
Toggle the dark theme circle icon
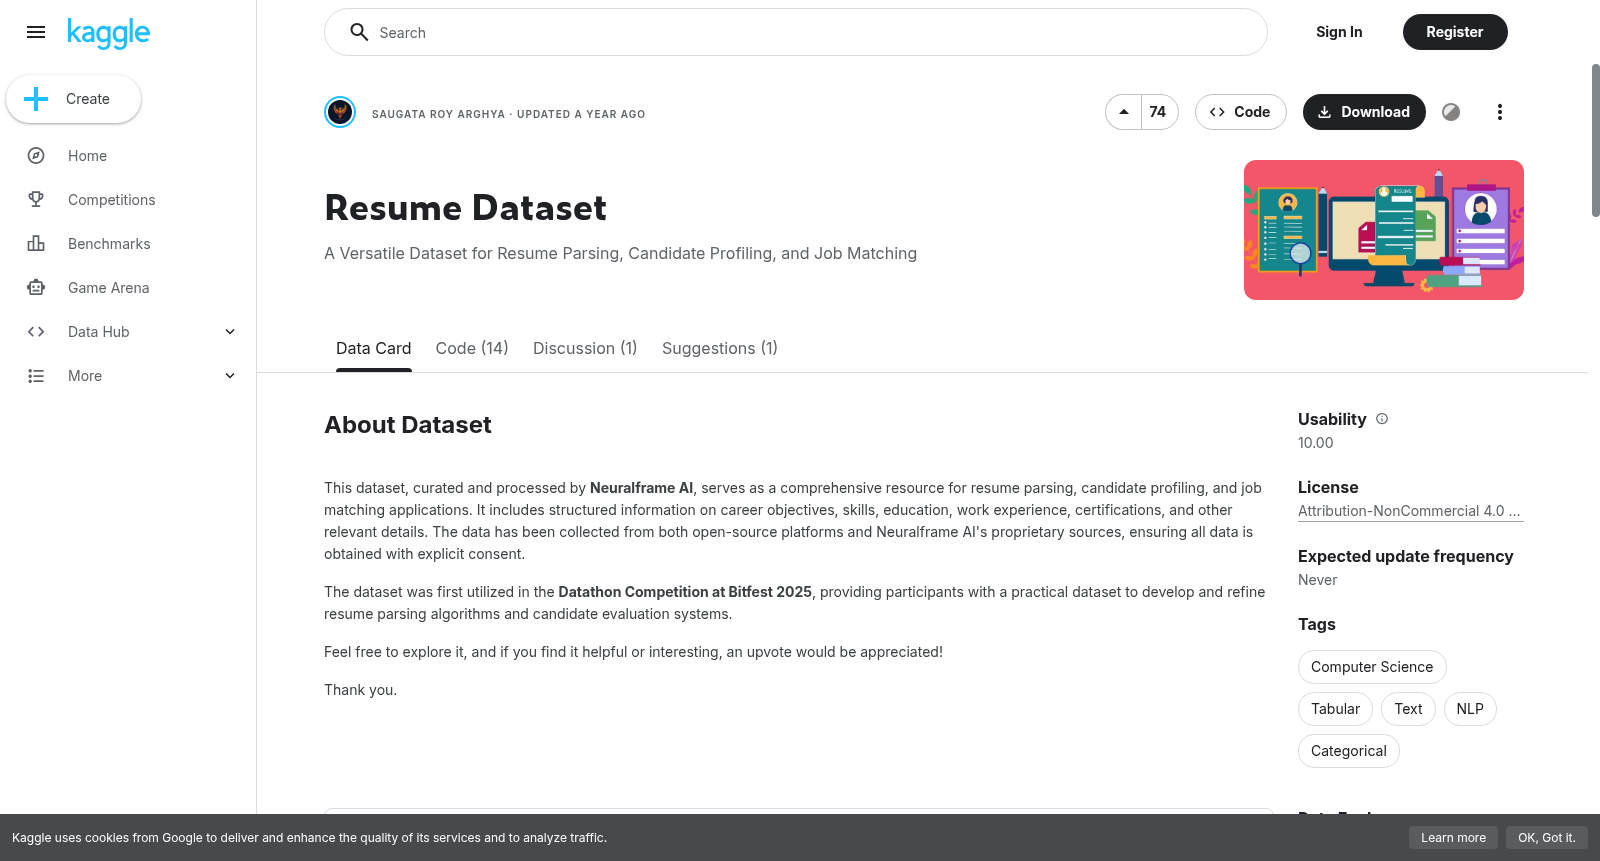coord(1451,112)
